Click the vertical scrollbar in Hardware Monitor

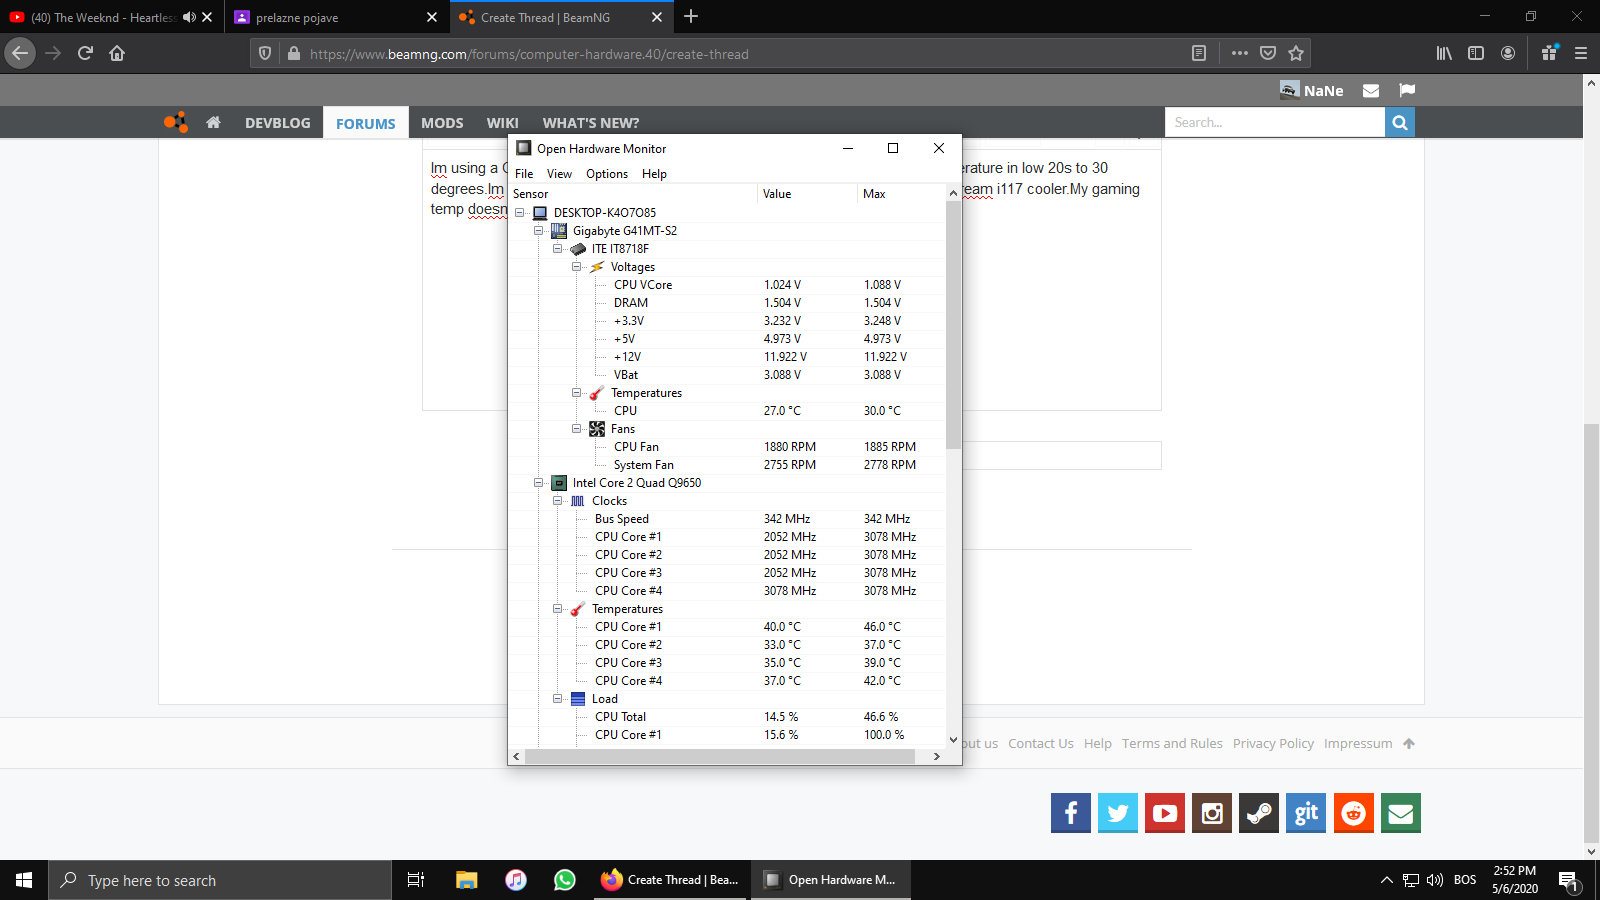coord(953,325)
